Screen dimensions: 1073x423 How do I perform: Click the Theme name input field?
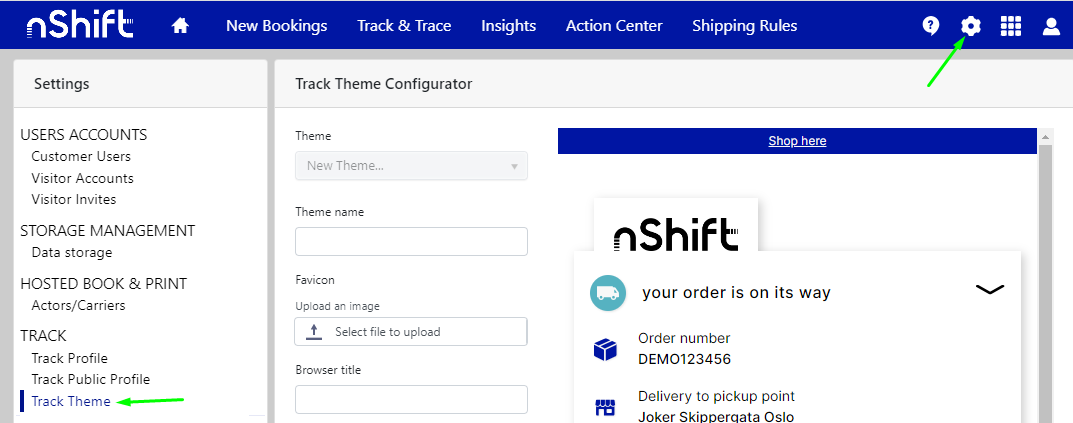411,241
